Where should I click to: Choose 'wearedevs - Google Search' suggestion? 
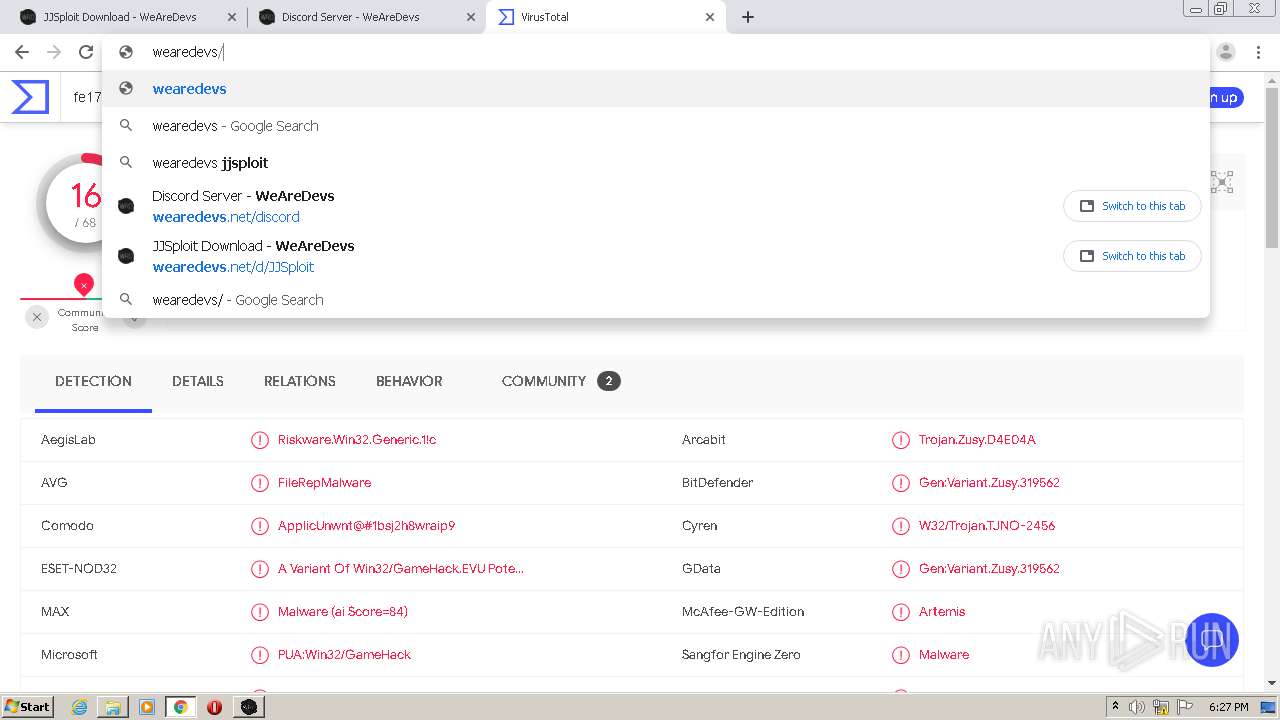[656, 126]
